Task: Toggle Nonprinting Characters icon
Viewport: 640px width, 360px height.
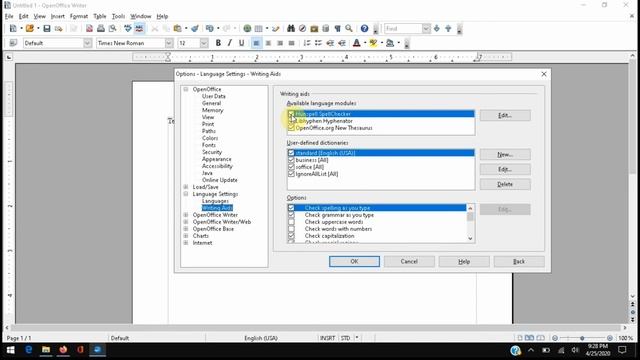Action: point(338,29)
